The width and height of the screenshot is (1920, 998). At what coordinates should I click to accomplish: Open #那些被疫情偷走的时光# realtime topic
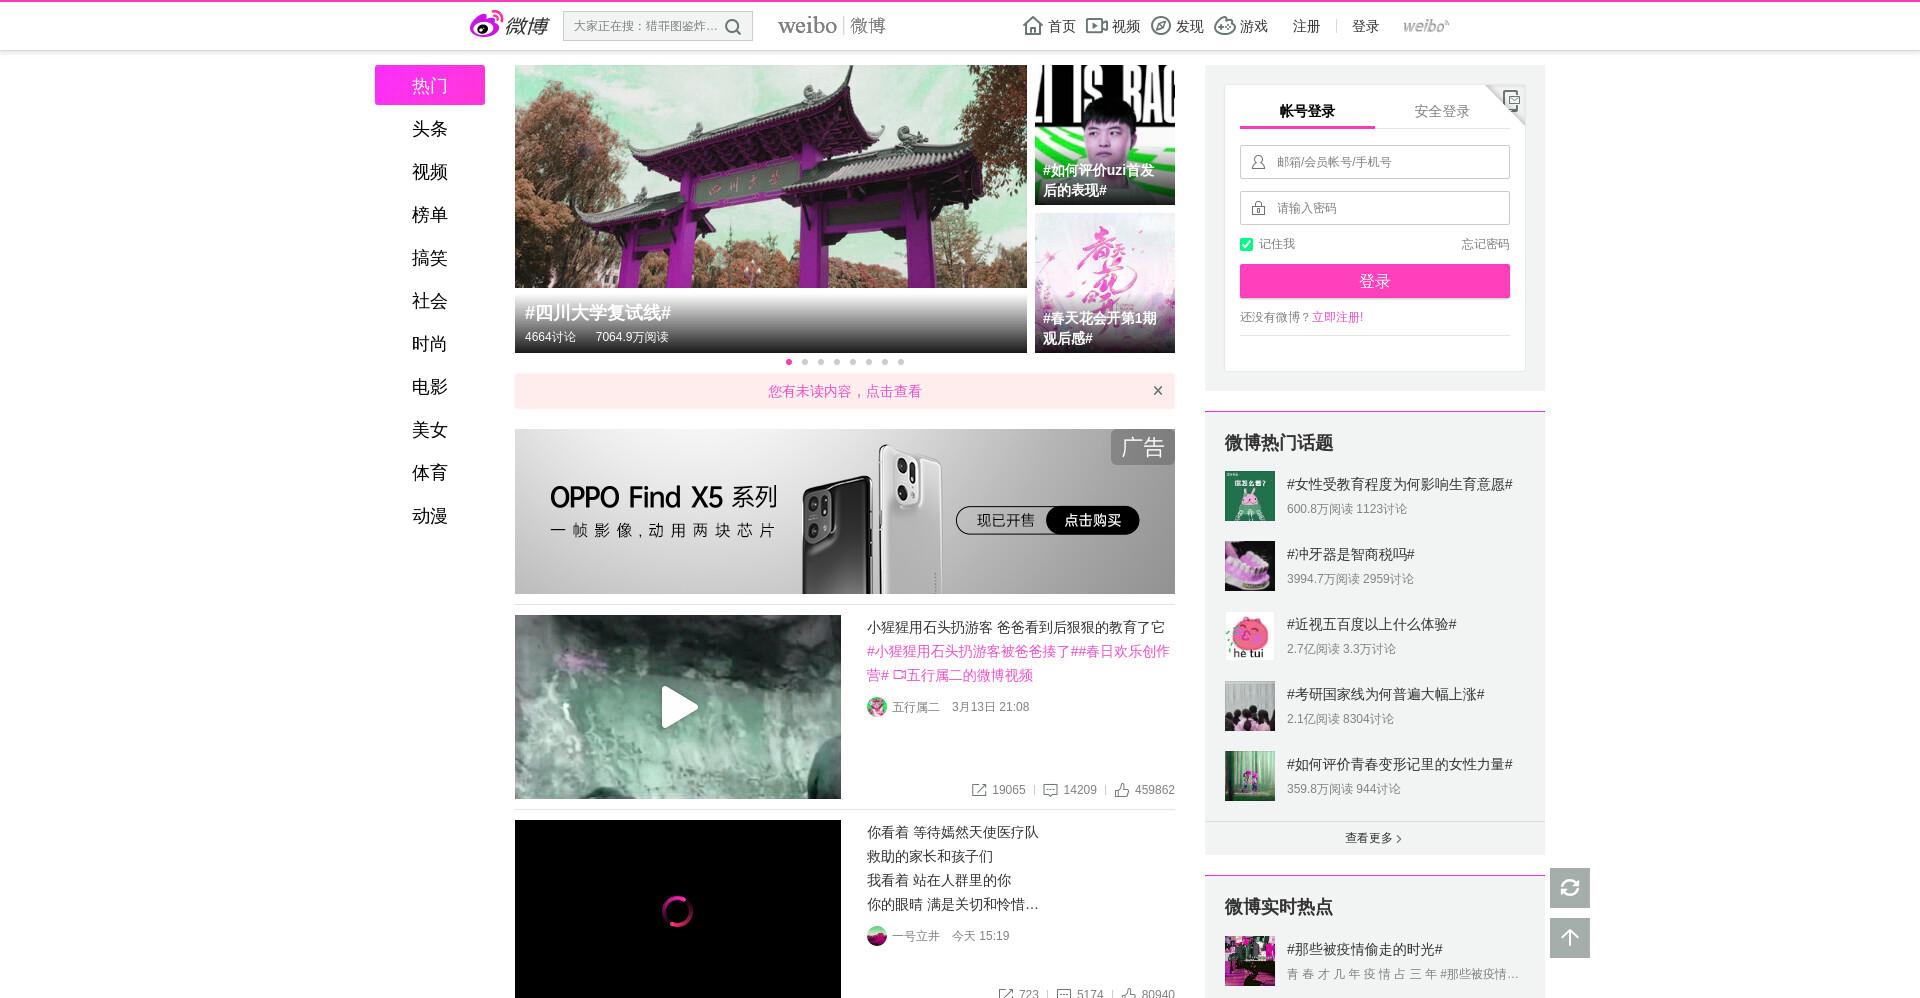point(1364,949)
